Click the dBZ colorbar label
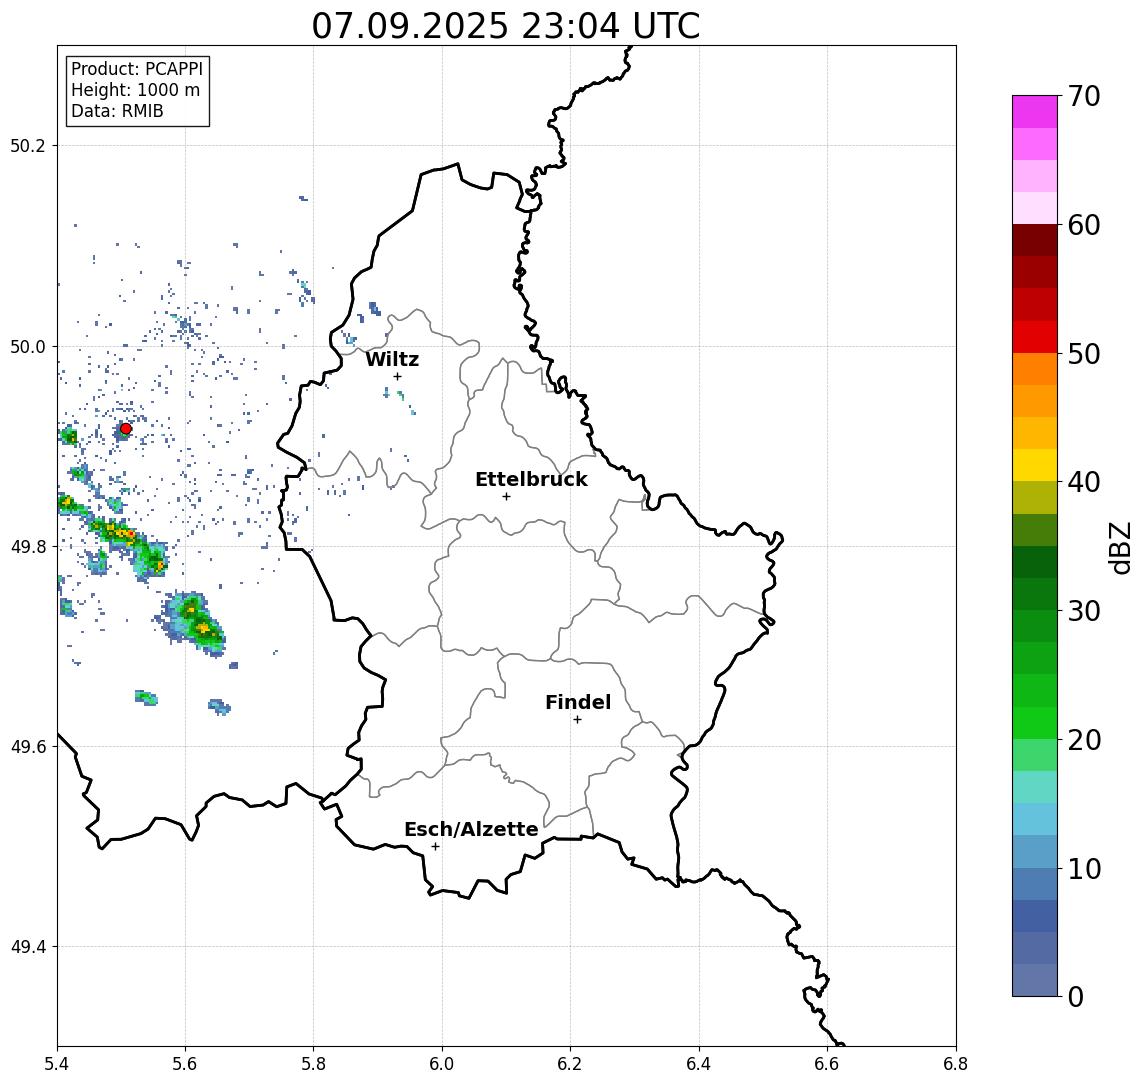 pos(1119,548)
